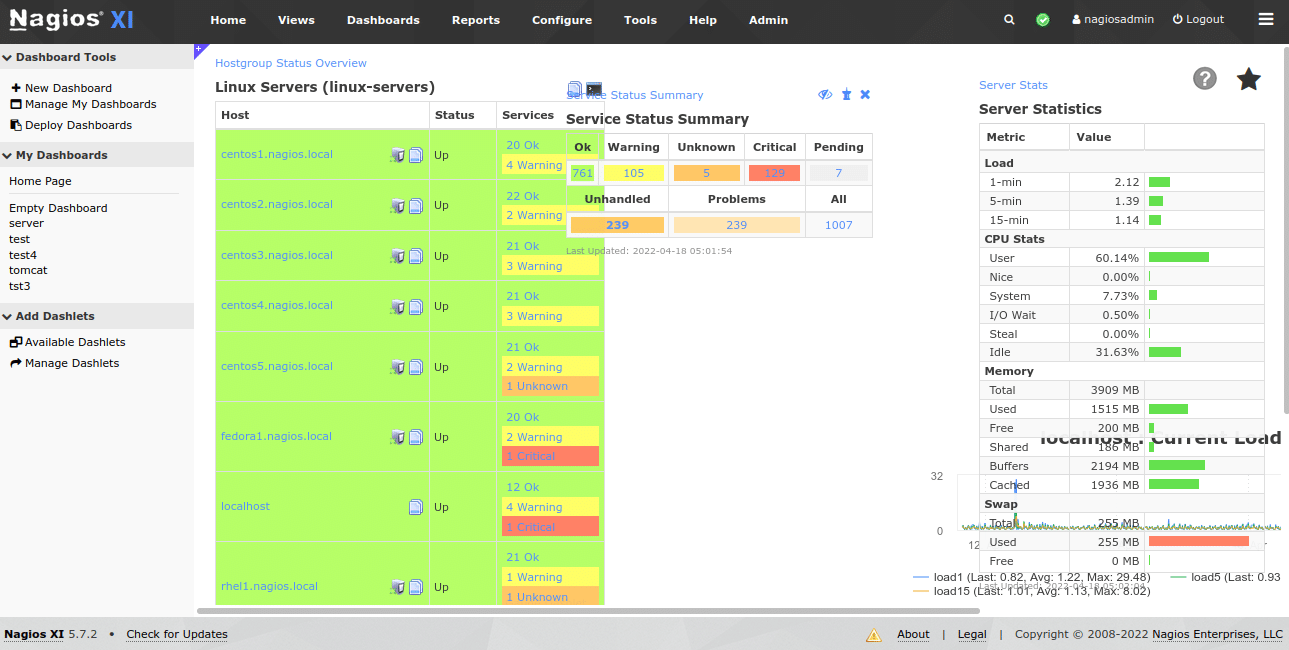Viewport: 1289px width, 650px height.
Task: Open the nagiosadmin user profile
Action: 1111,19
